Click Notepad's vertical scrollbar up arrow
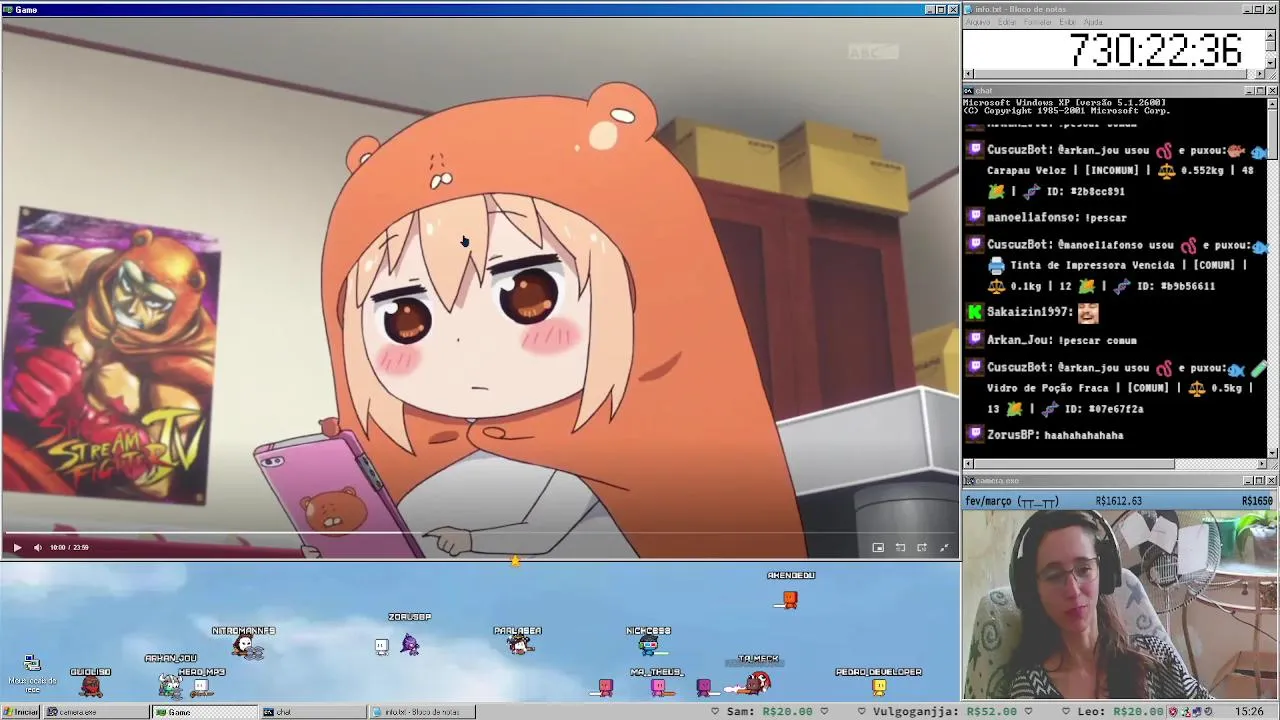Image resolution: width=1280 pixels, height=720 pixels. (x=1272, y=34)
